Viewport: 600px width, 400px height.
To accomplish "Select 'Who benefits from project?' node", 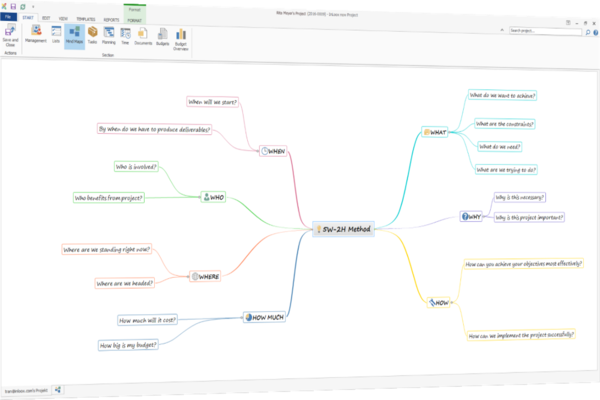I will [x=109, y=198].
